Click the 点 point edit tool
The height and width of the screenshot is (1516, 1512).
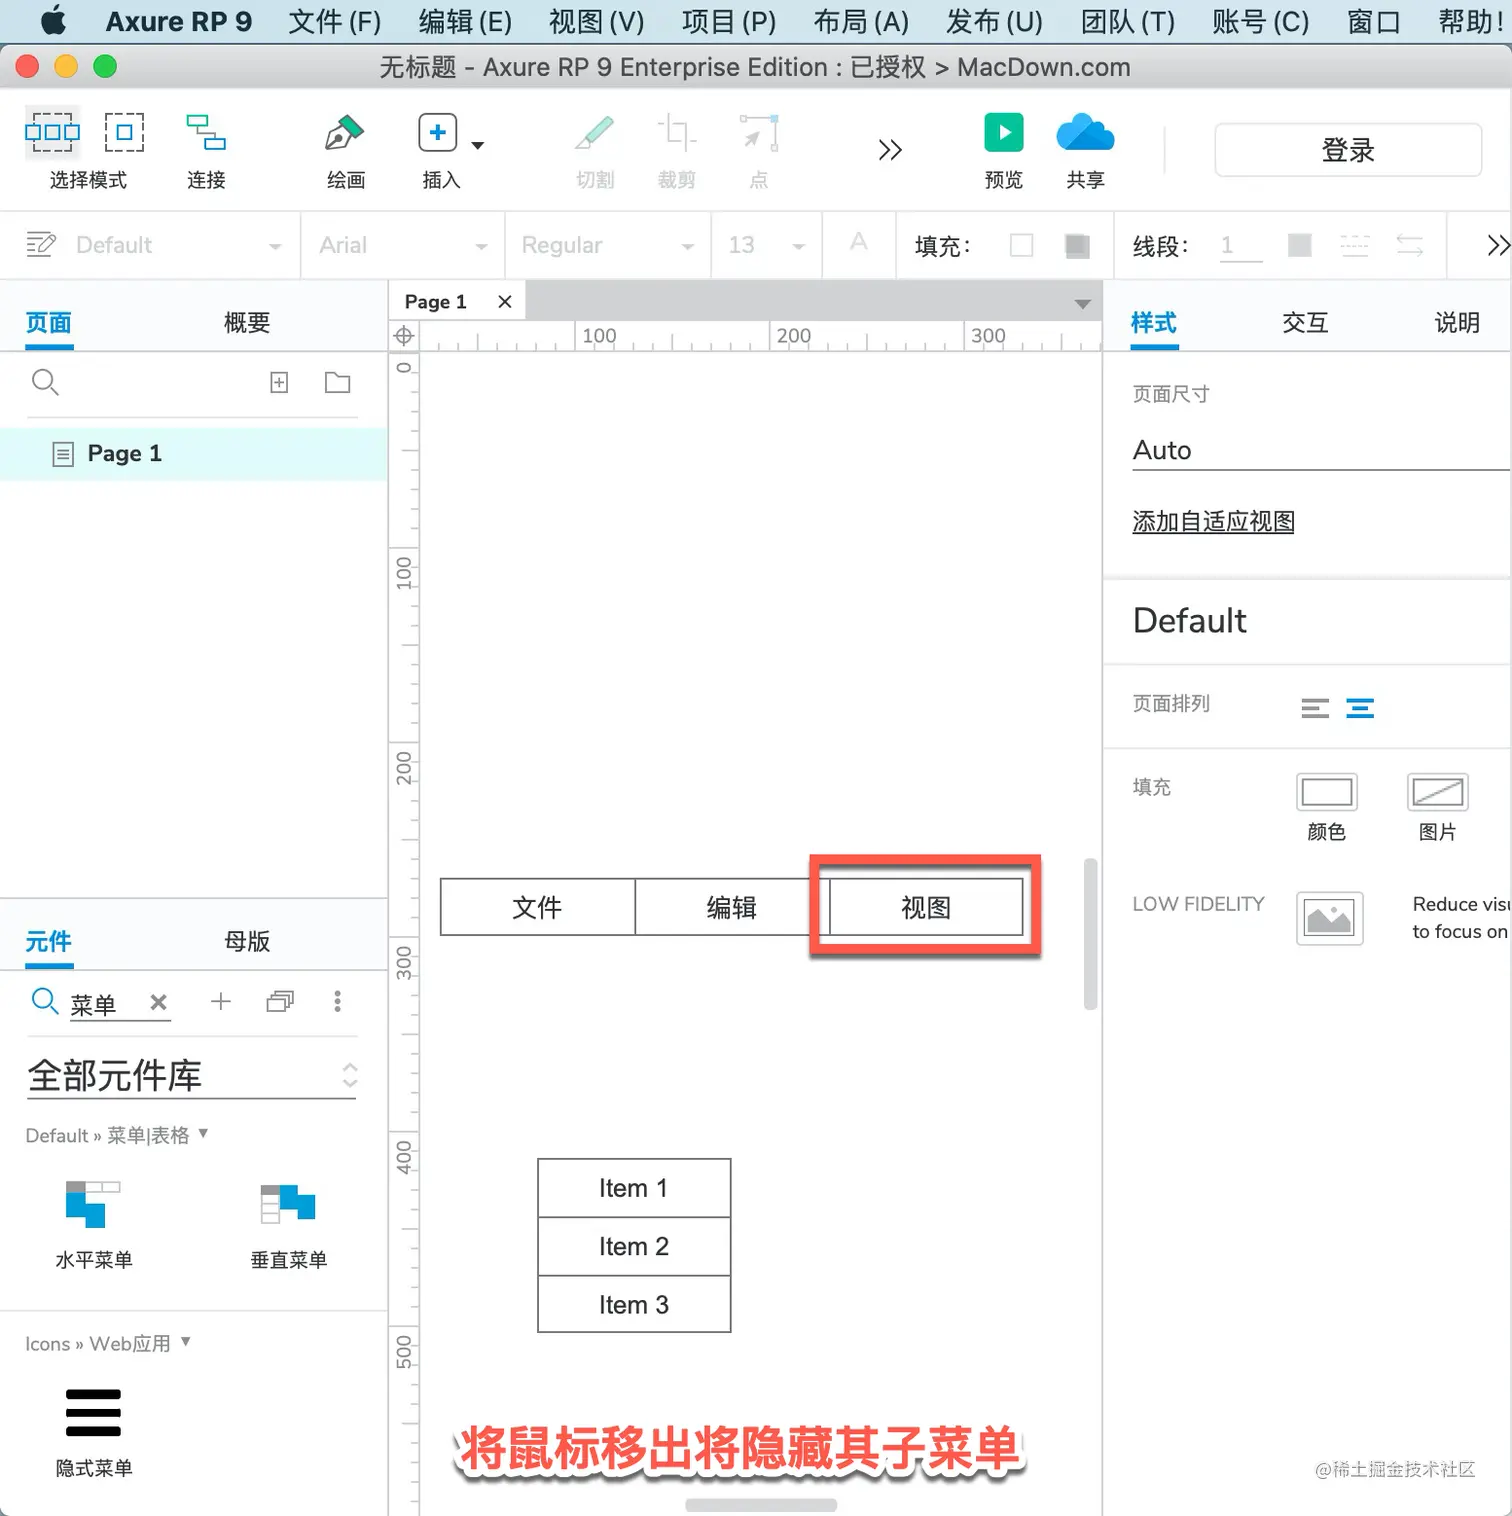759,133
